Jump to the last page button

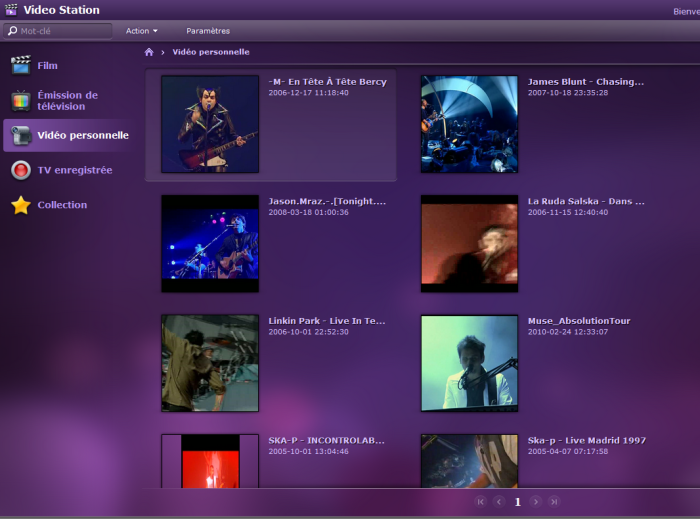click(x=554, y=502)
